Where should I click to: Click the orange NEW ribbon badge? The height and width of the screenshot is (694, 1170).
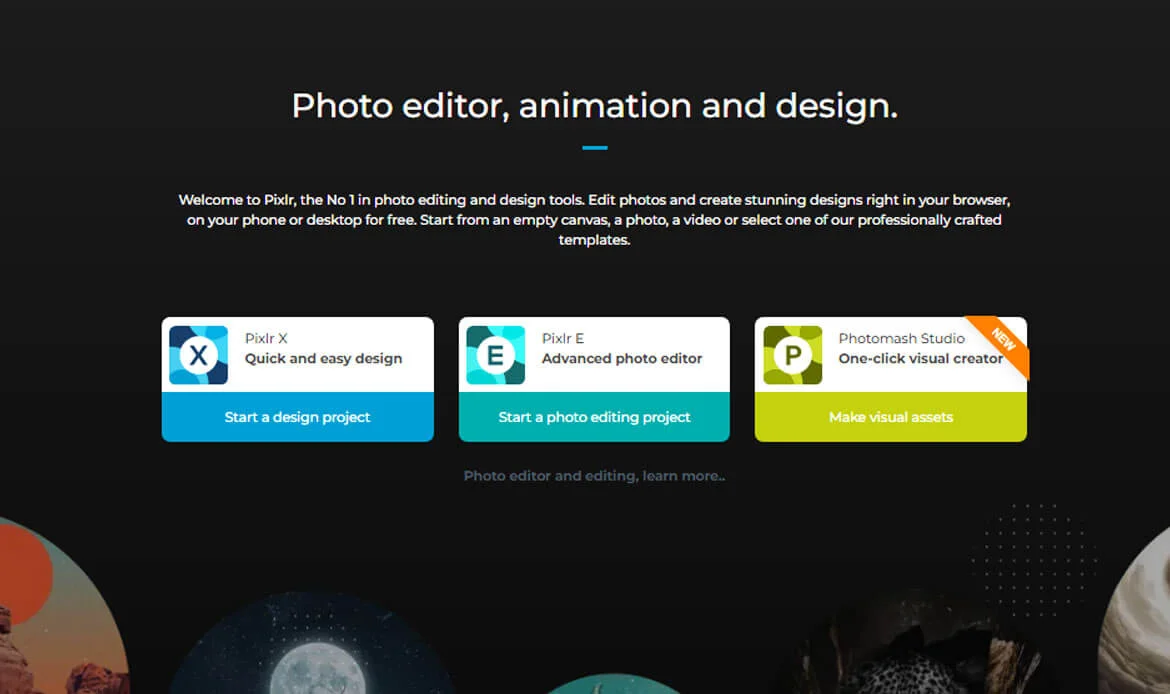pos(1005,341)
